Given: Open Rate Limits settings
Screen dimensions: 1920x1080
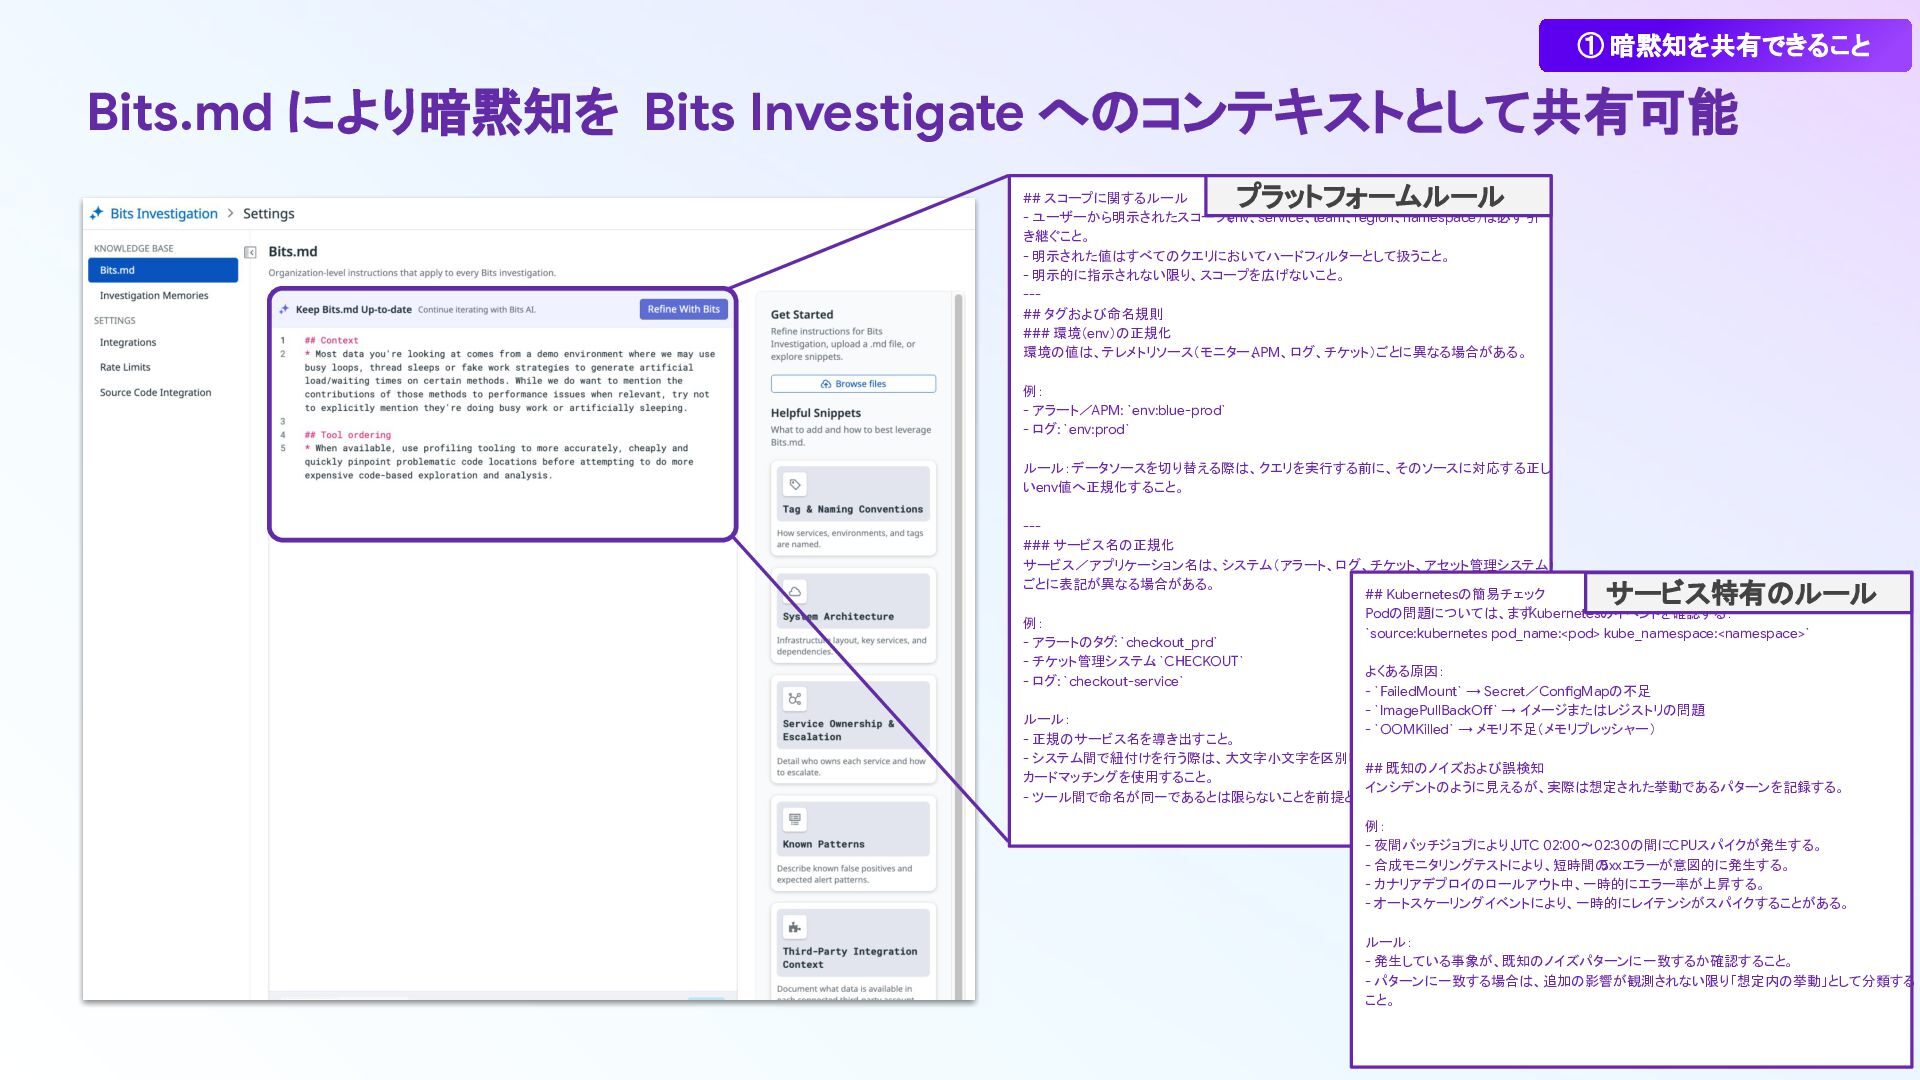Looking at the screenshot, I should tap(125, 367).
